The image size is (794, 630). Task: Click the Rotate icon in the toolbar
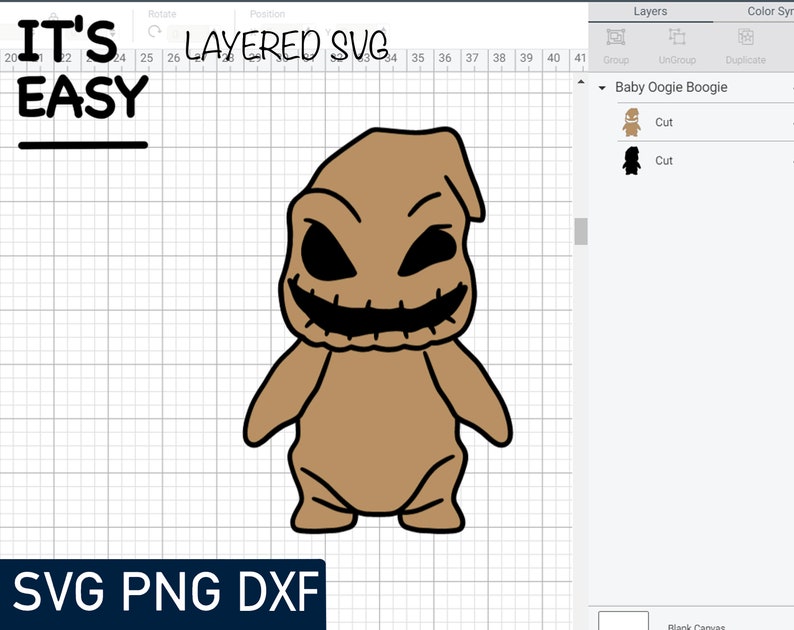[x=154, y=31]
